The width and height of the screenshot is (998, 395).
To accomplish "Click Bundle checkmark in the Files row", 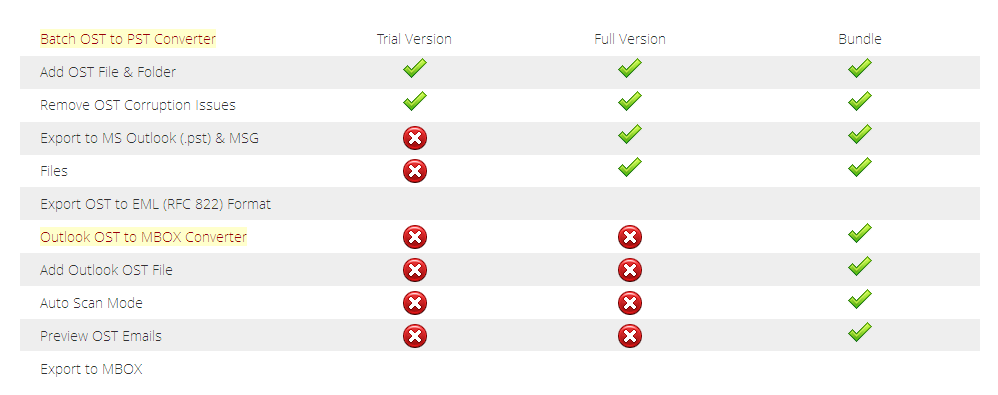I will [859, 168].
